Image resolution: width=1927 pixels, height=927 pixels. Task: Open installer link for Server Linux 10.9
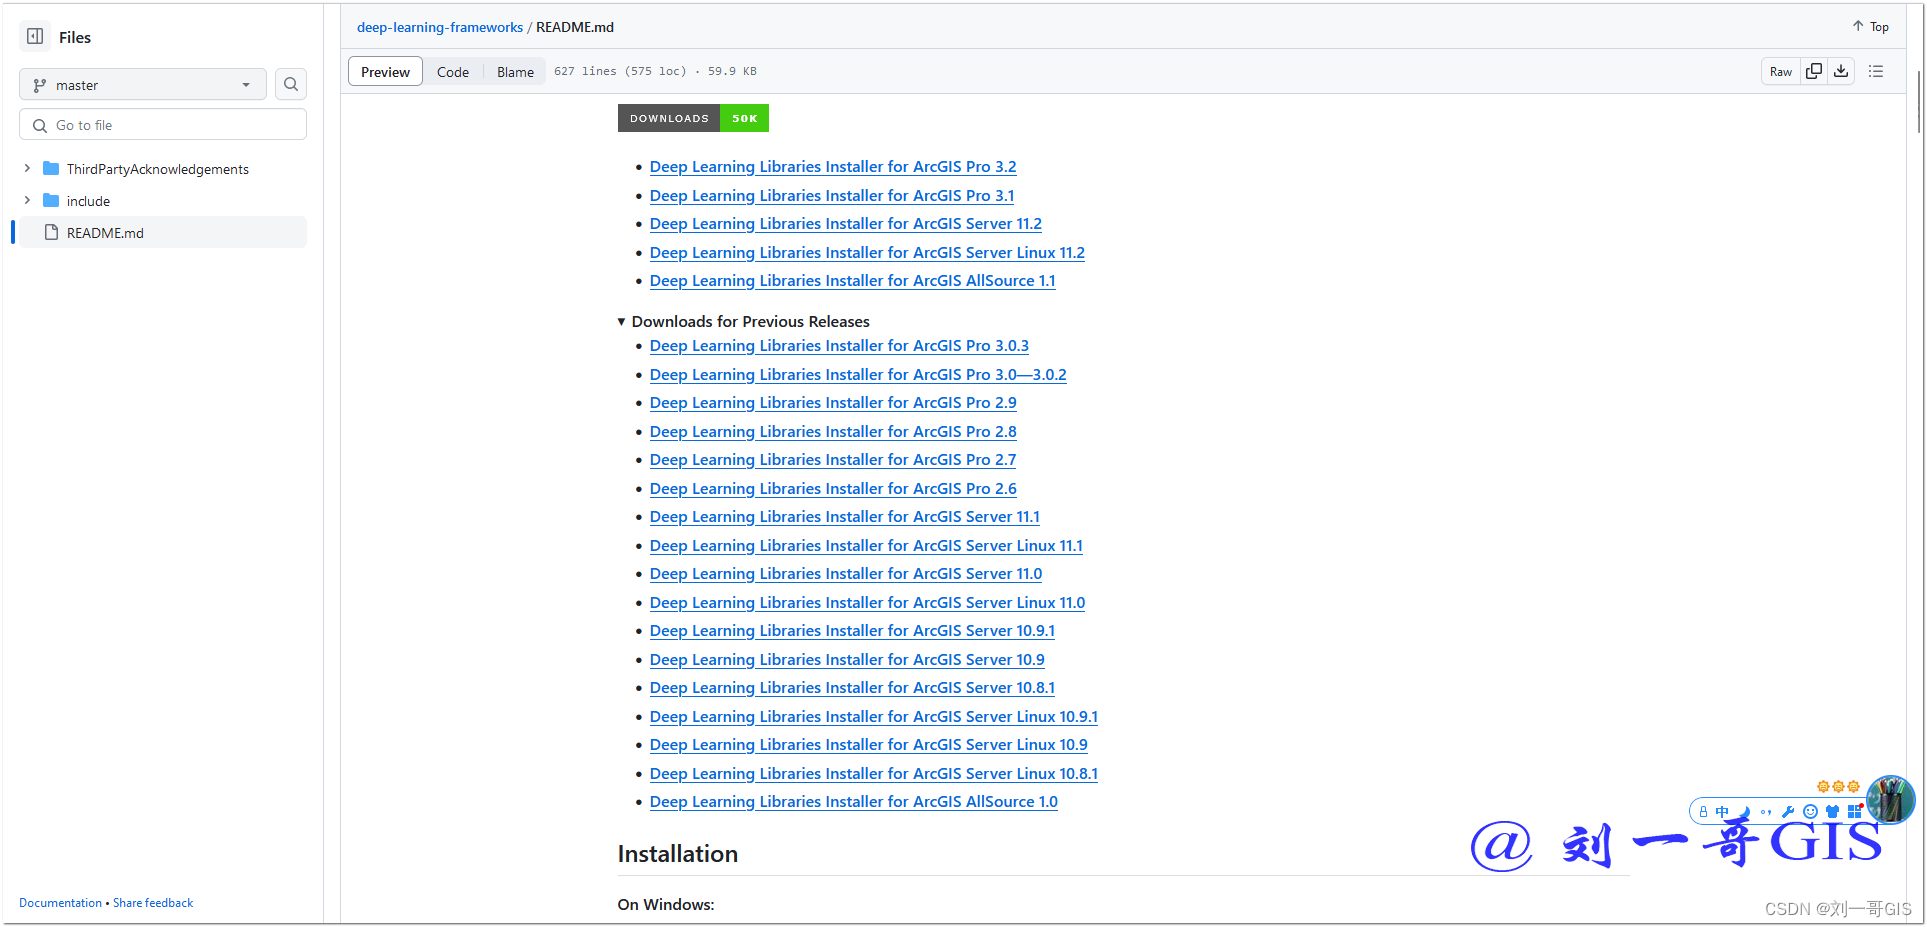869,745
